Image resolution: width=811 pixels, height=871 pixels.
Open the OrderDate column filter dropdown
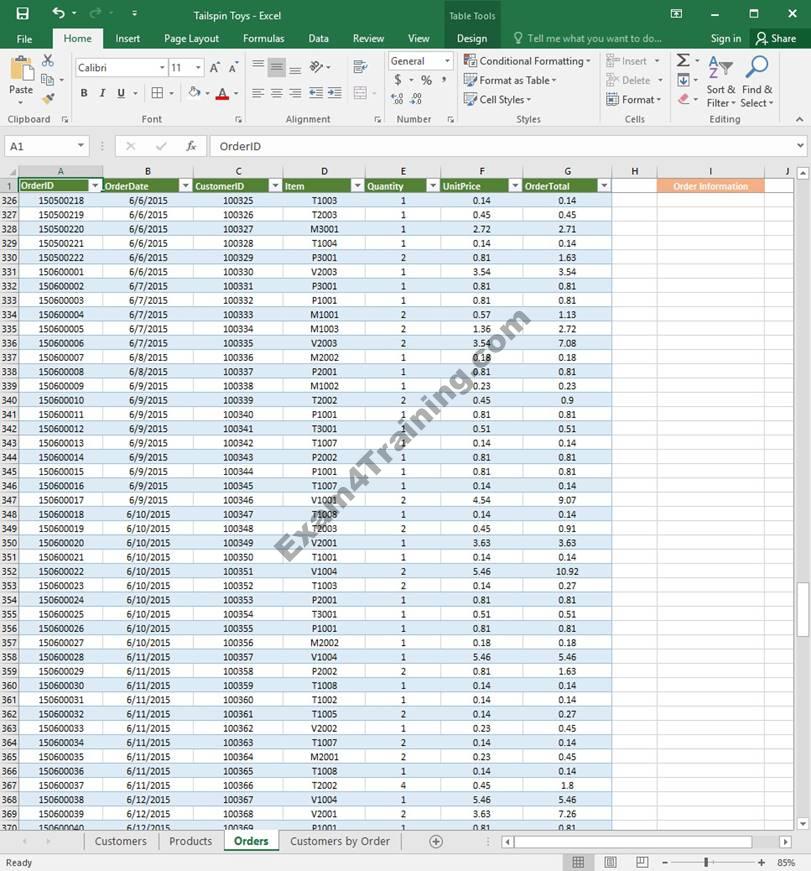[185, 186]
